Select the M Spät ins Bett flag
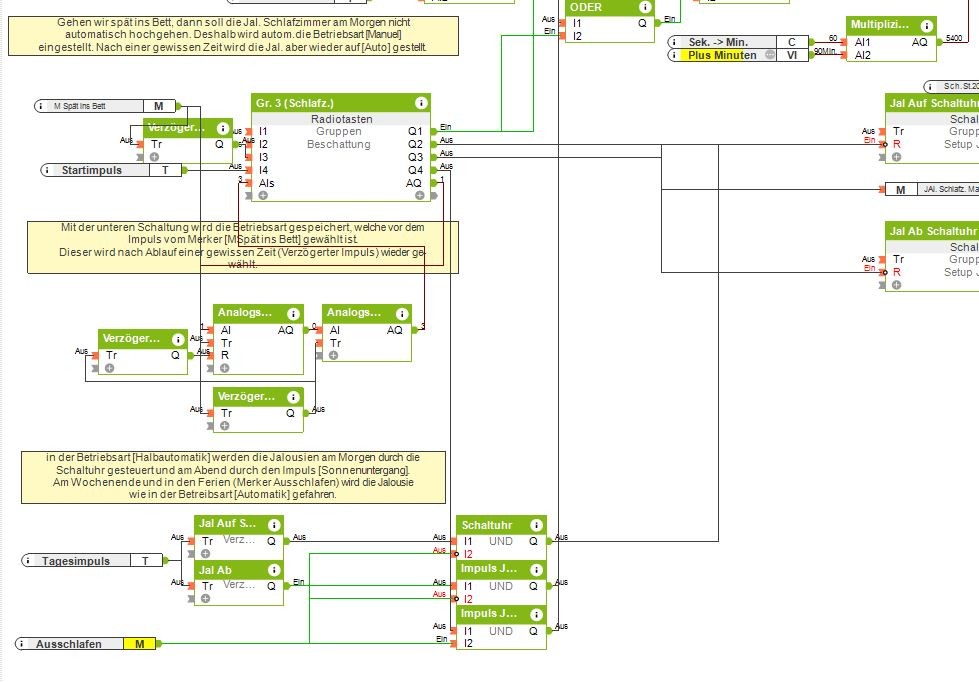 (106, 106)
